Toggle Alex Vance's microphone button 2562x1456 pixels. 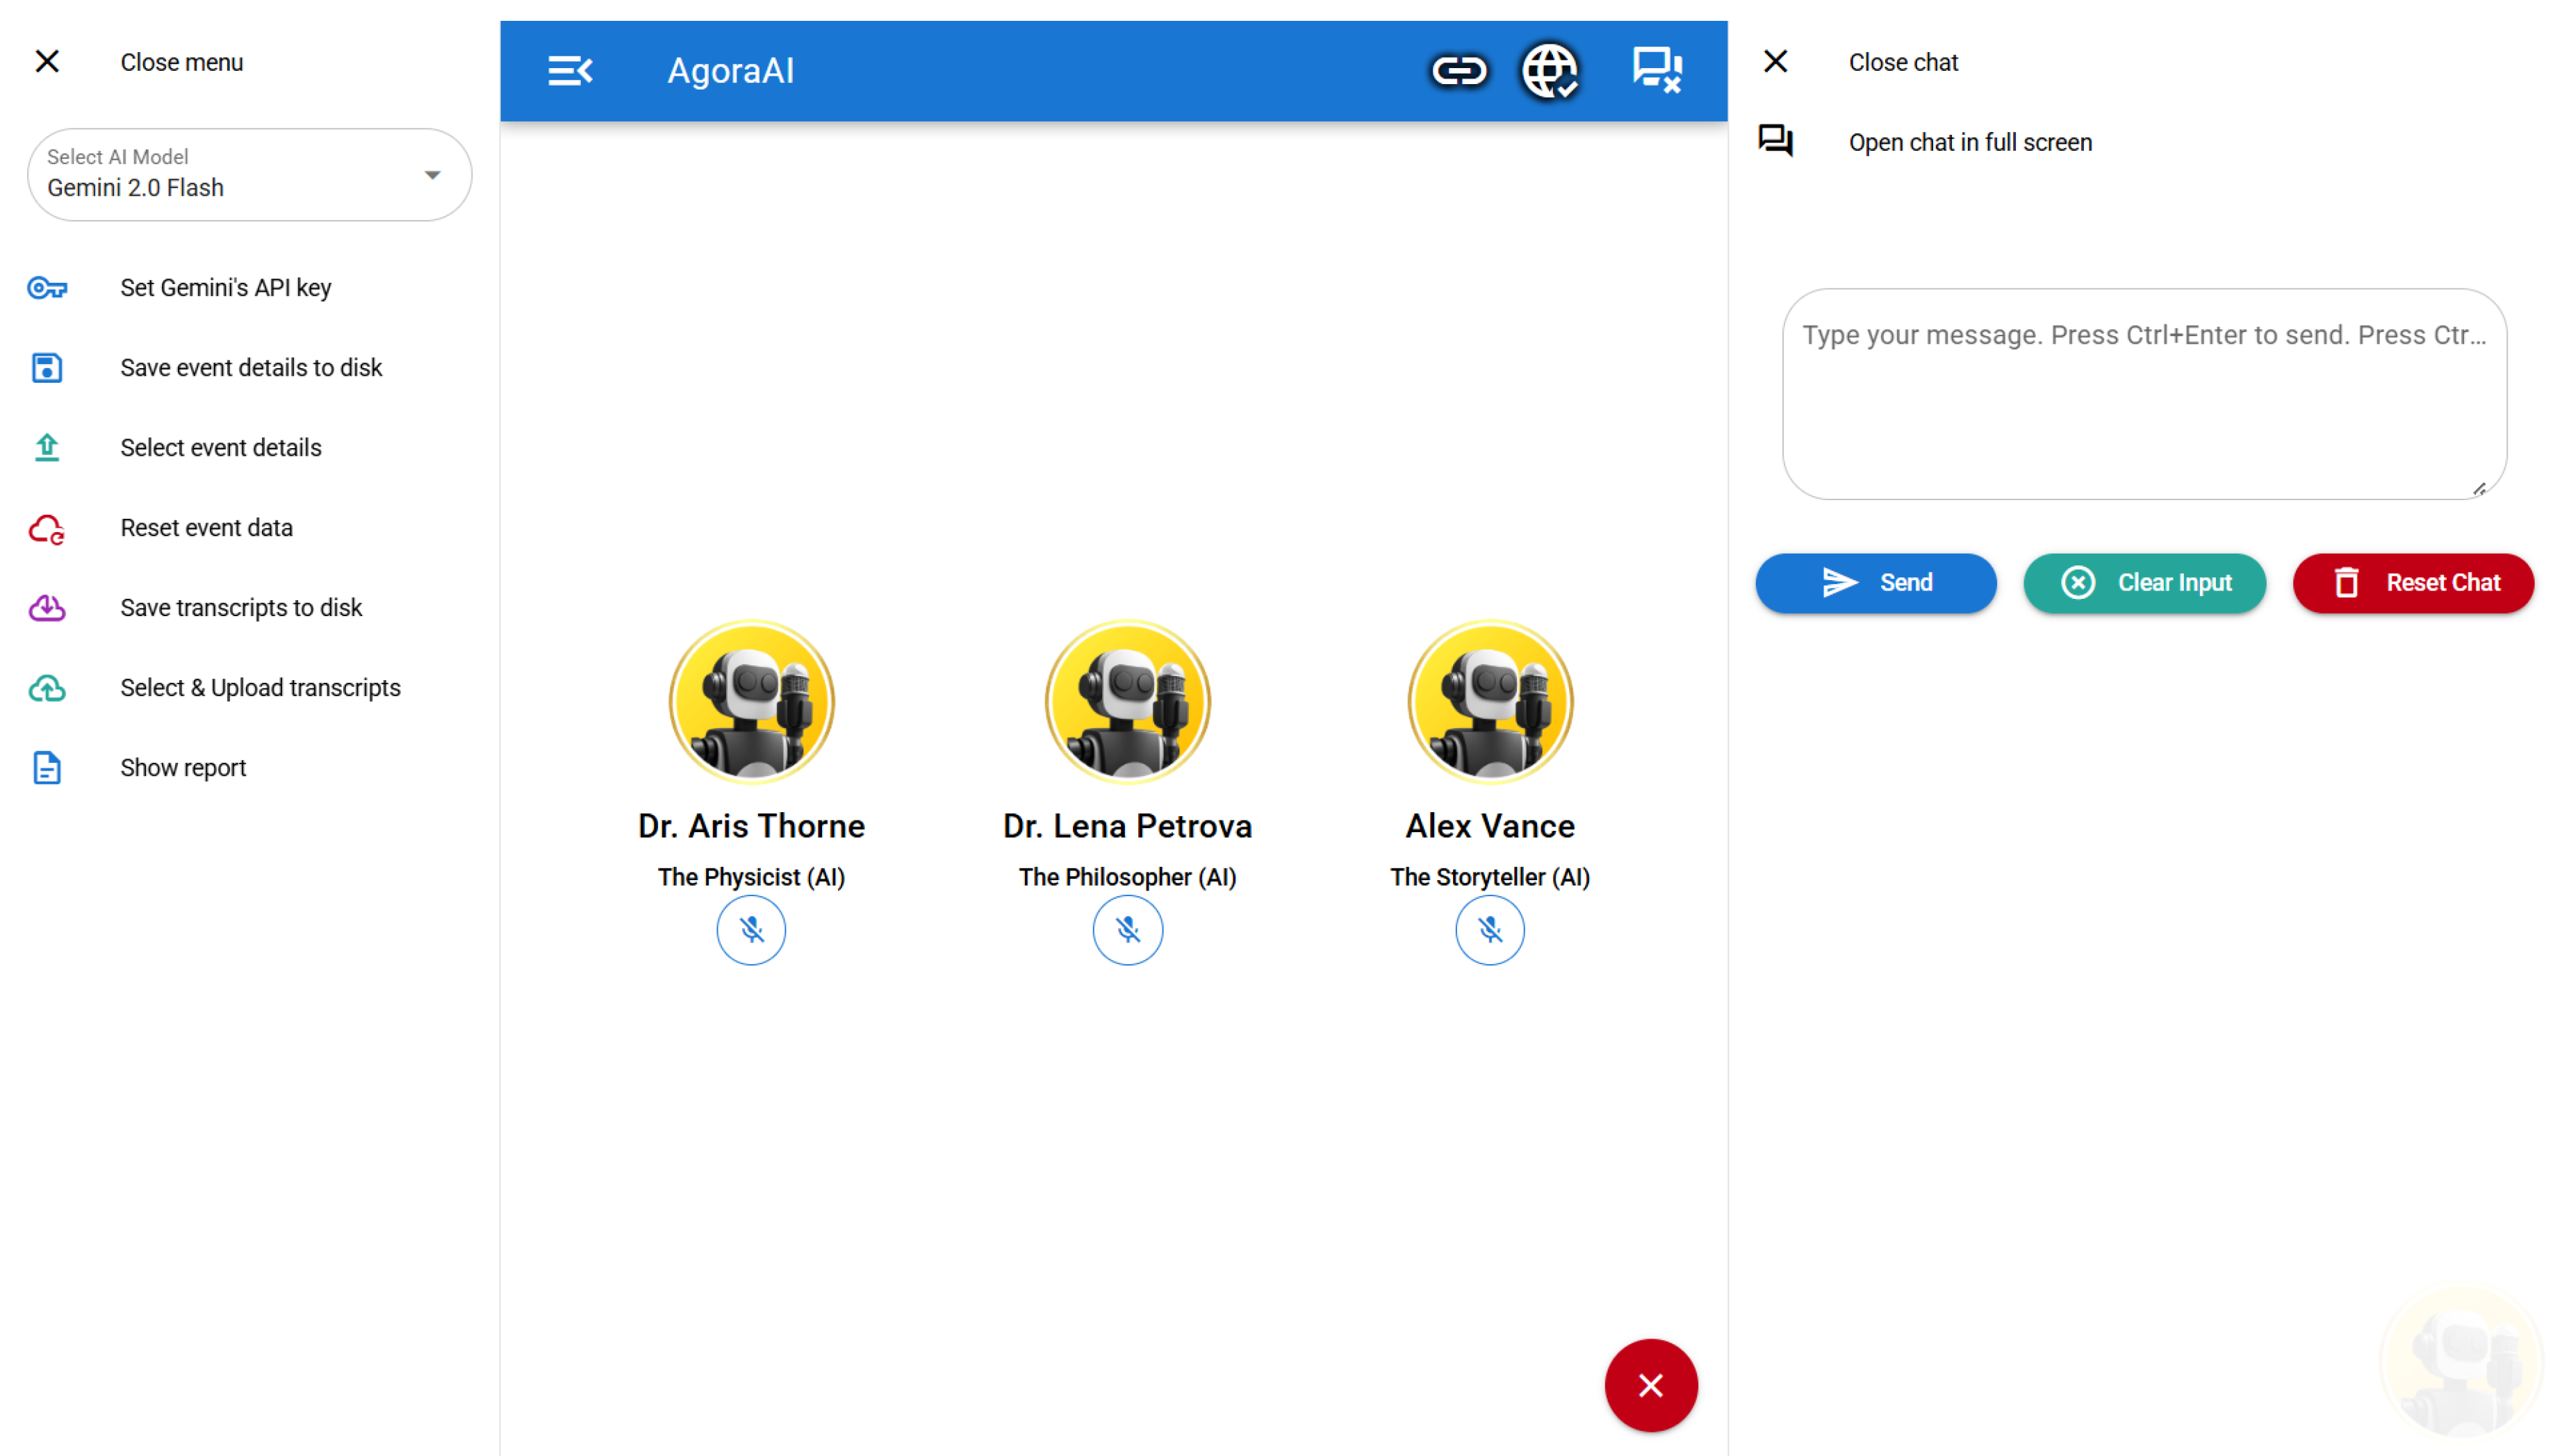[x=1489, y=930]
